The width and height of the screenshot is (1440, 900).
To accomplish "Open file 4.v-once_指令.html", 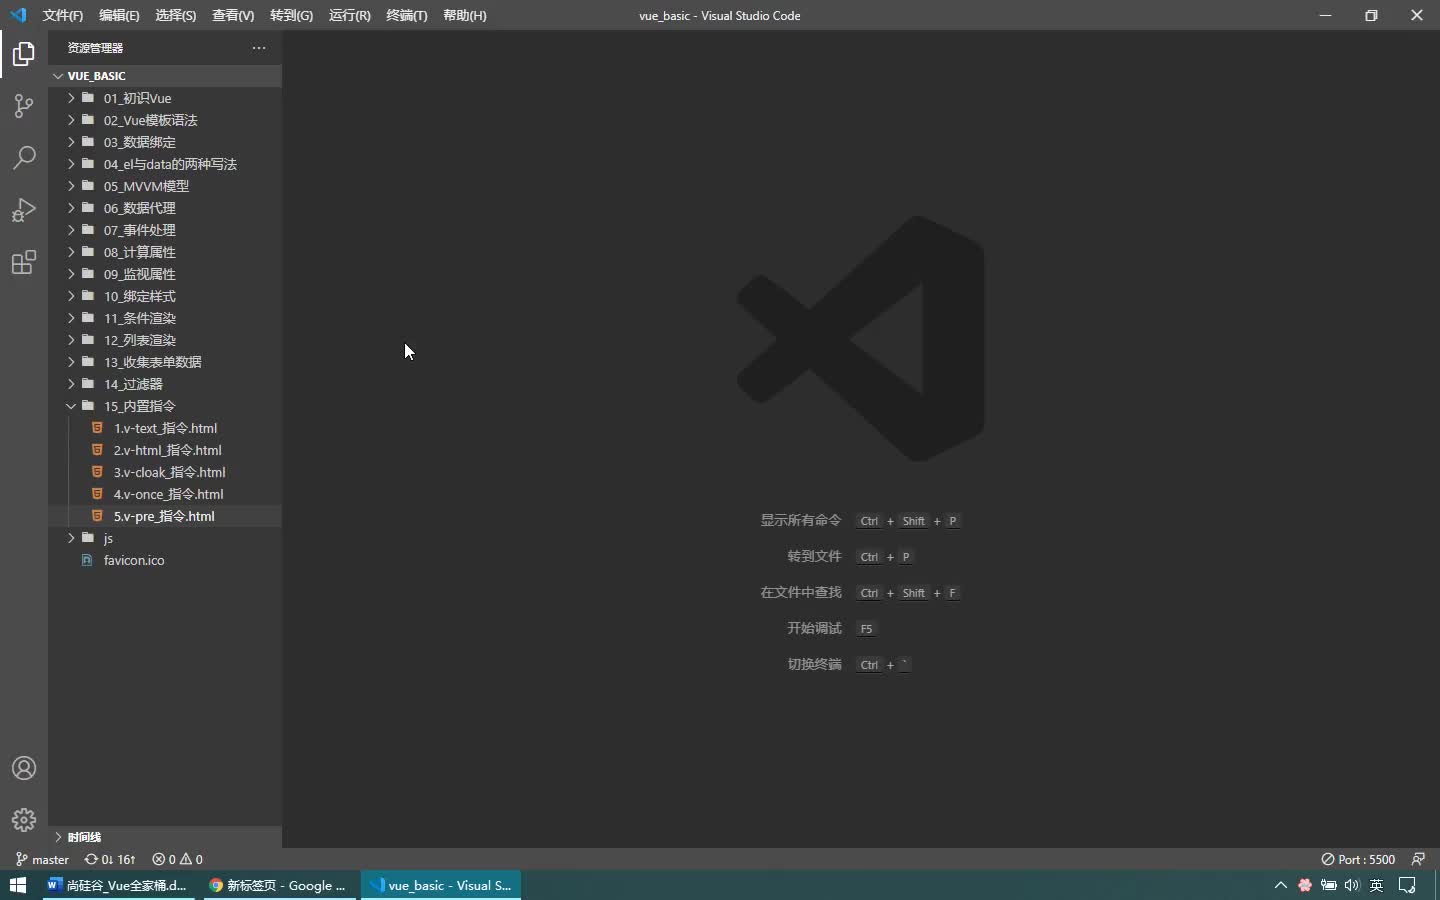I will tap(165, 494).
